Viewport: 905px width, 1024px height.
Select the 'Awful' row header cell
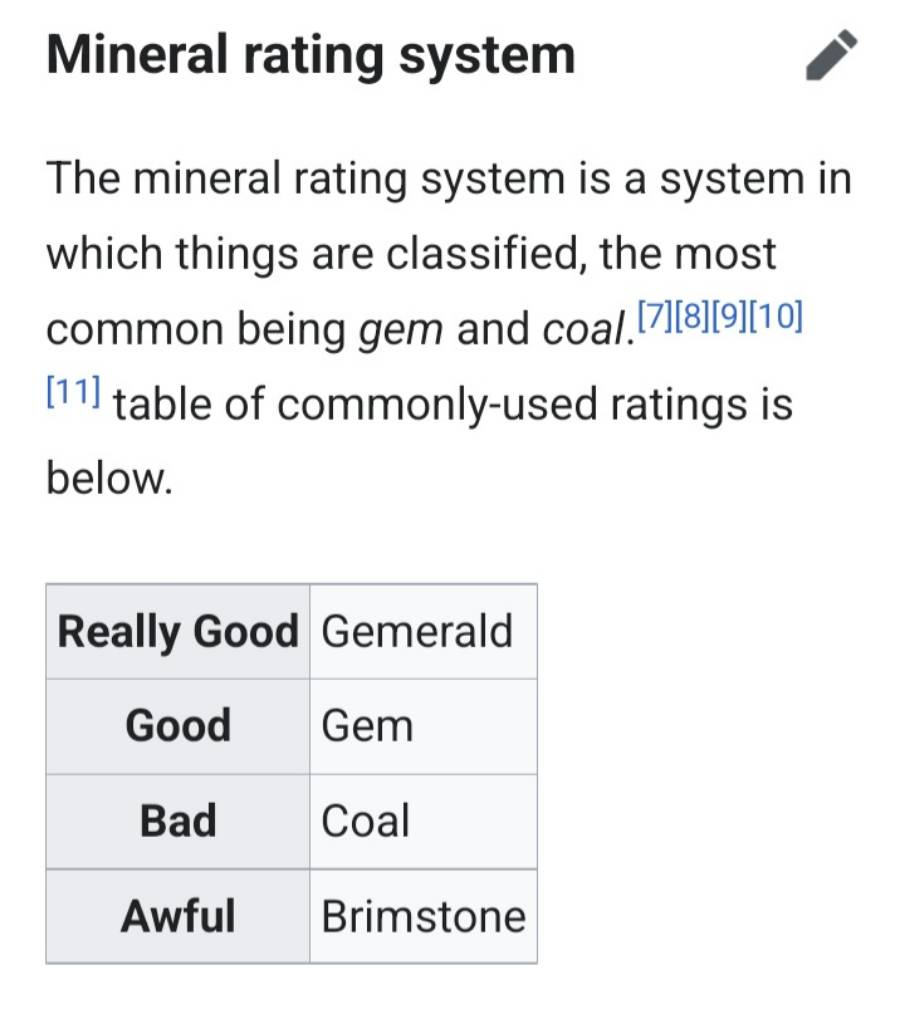coord(178,916)
